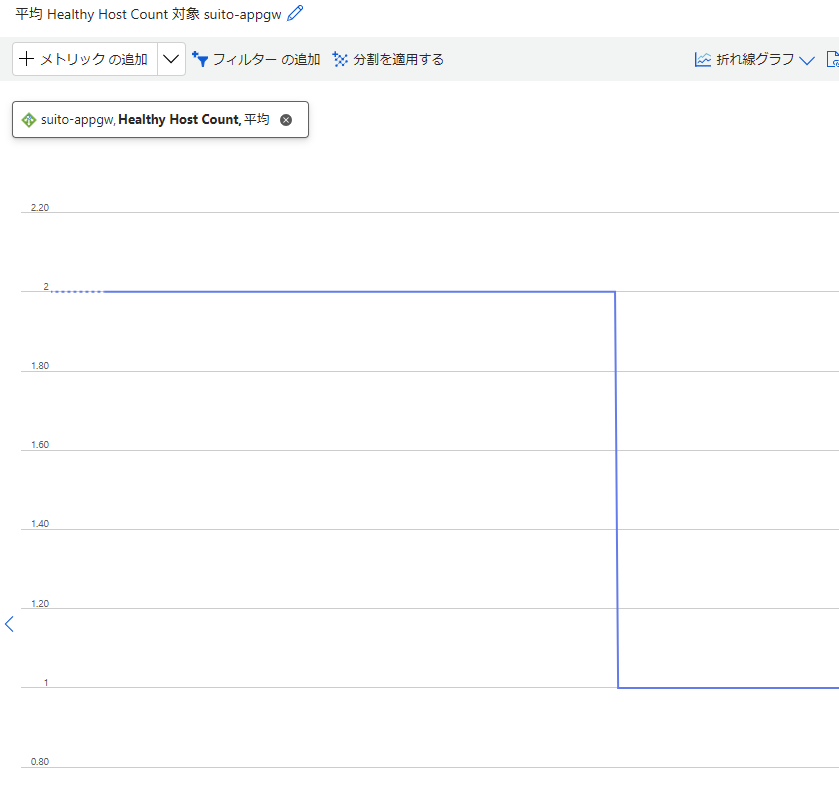The height and width of the screenshot is (808, 839).
Task: Click the pencil icon to edit chart title
Action: (294, 14)
